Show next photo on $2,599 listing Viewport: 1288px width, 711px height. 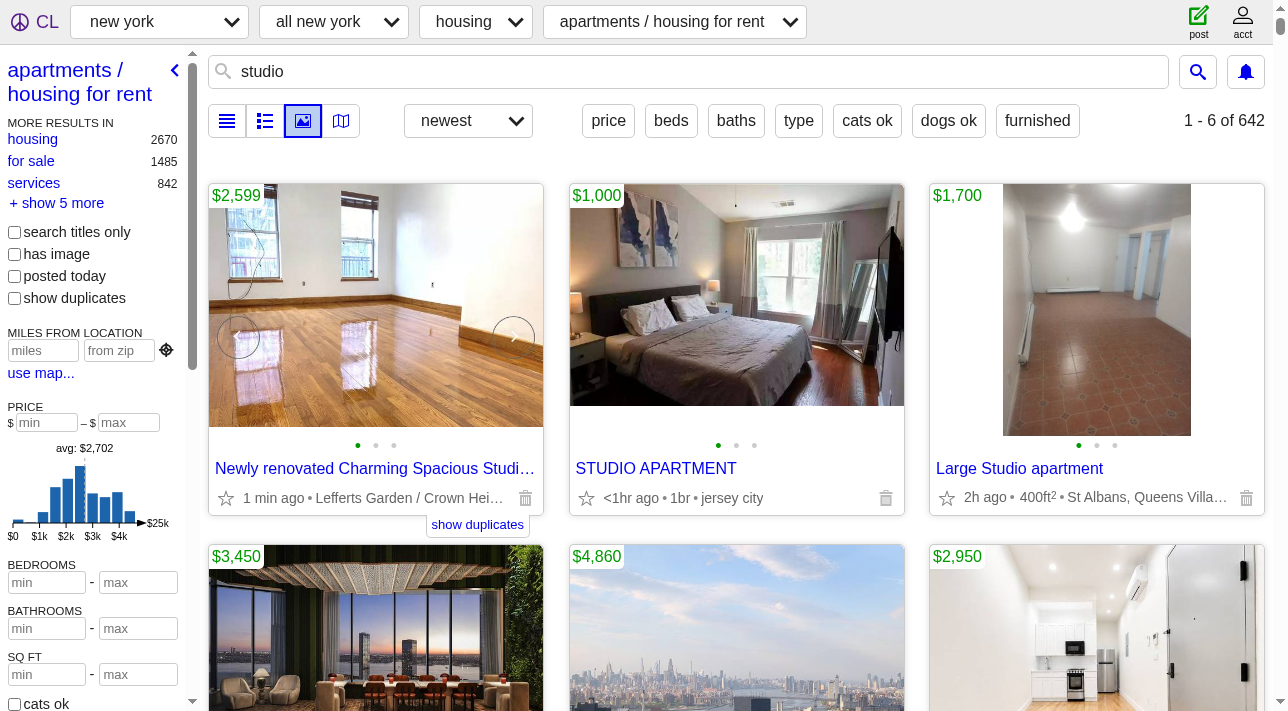(514, 337)
